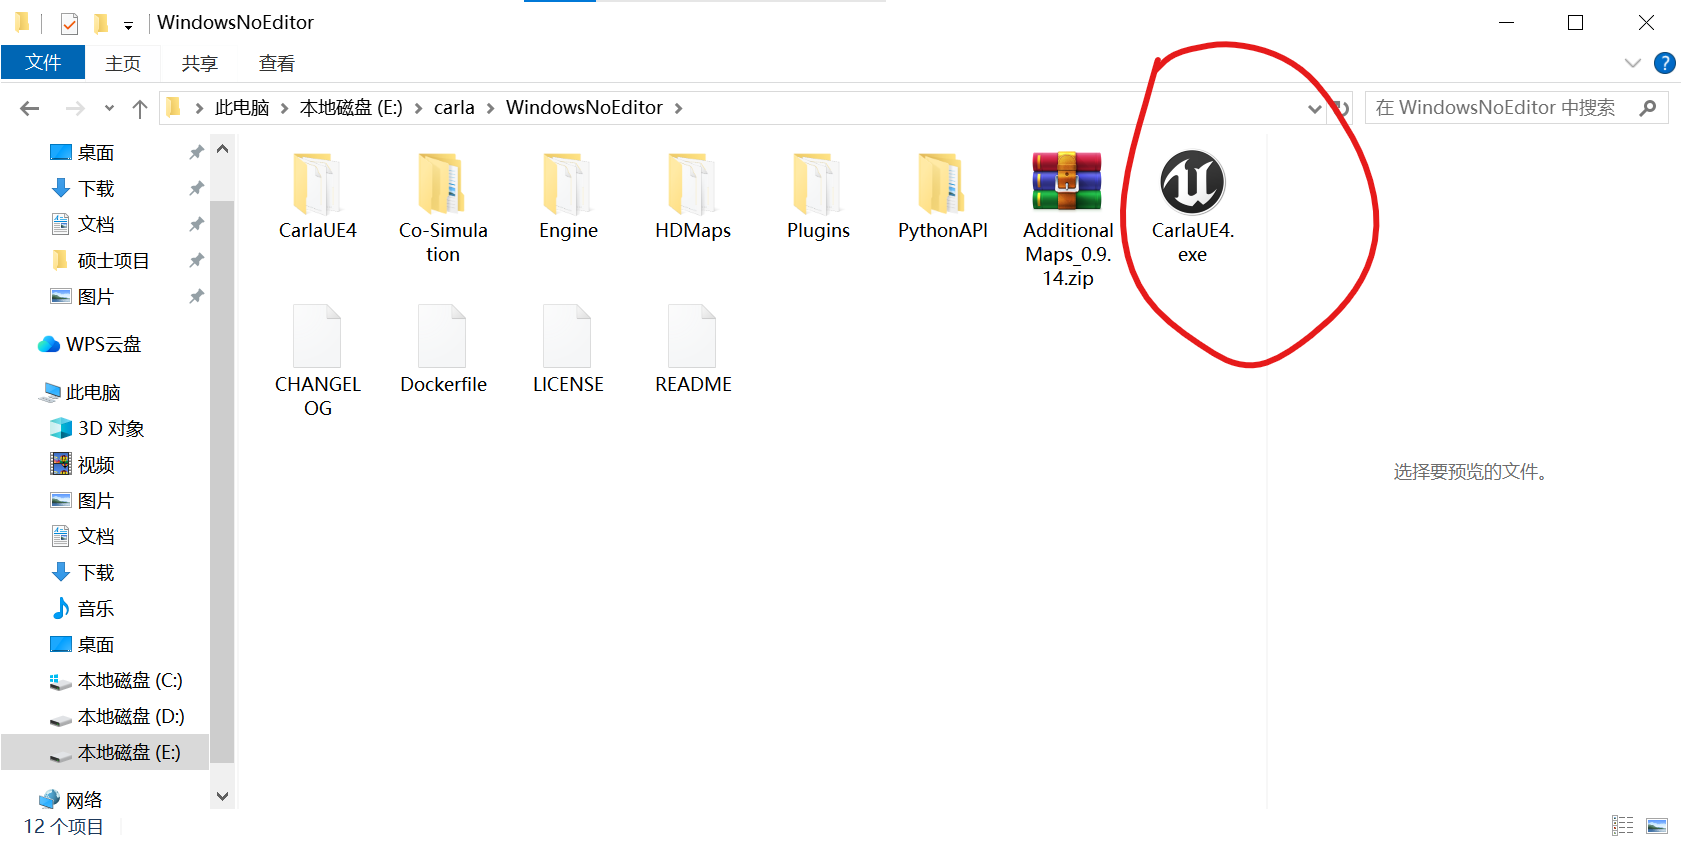The height and width of the screenshot is (844, 1681).
Task: Open the 共享 ribbon tab
Action: pyautogui.click(x=200, y=63)
